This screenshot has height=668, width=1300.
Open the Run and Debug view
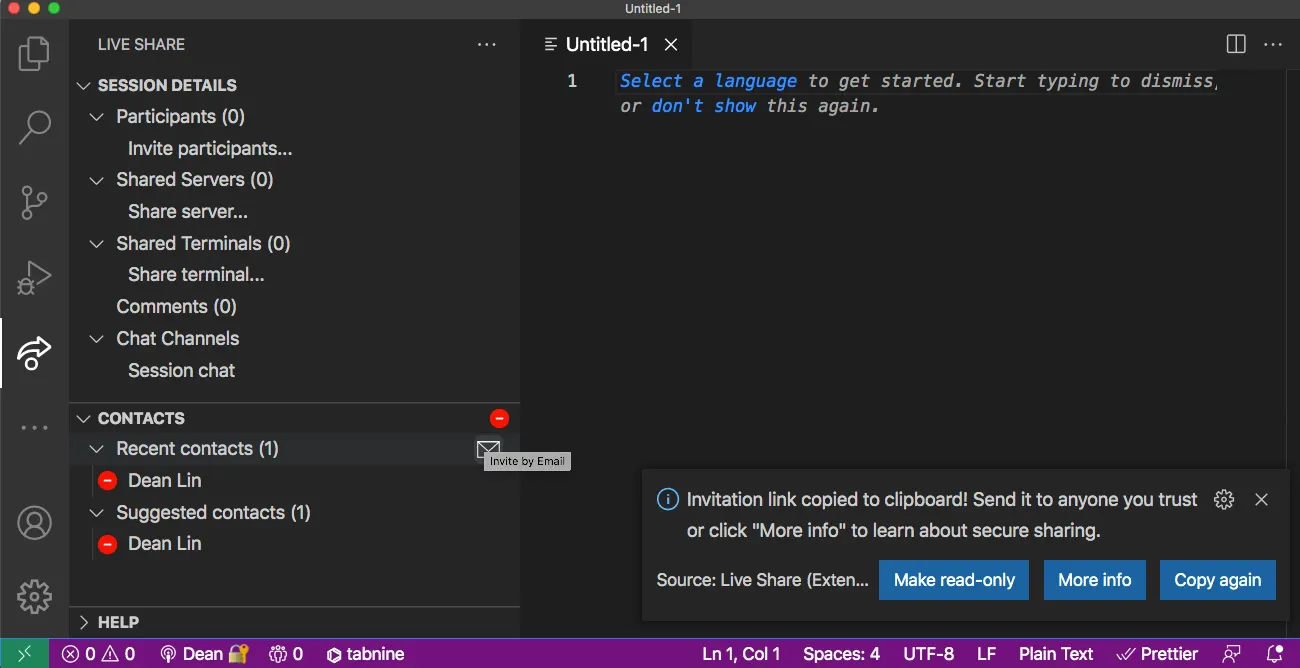click(34, 278)
